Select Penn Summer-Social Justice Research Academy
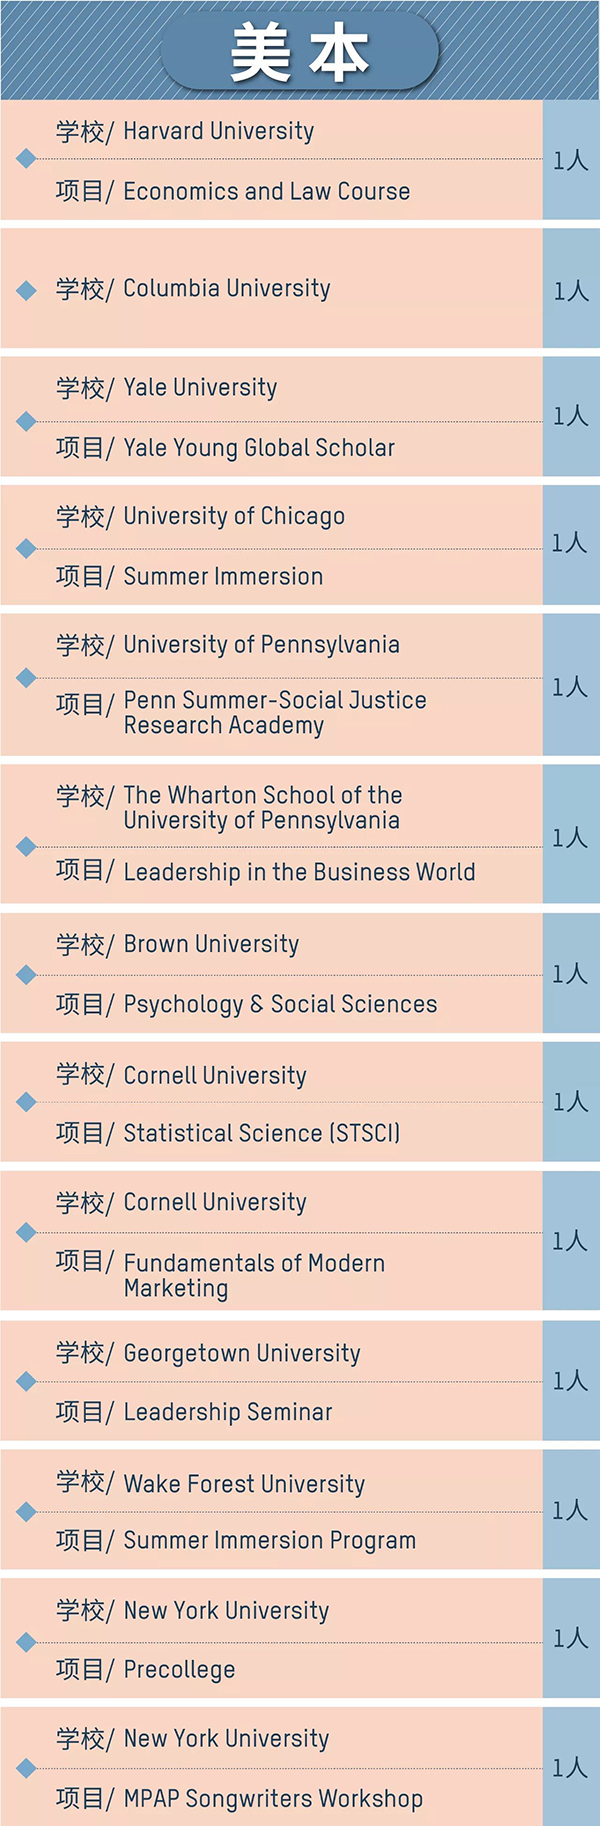This screenshot has width=600, height=1826. (x=275, y=712)
